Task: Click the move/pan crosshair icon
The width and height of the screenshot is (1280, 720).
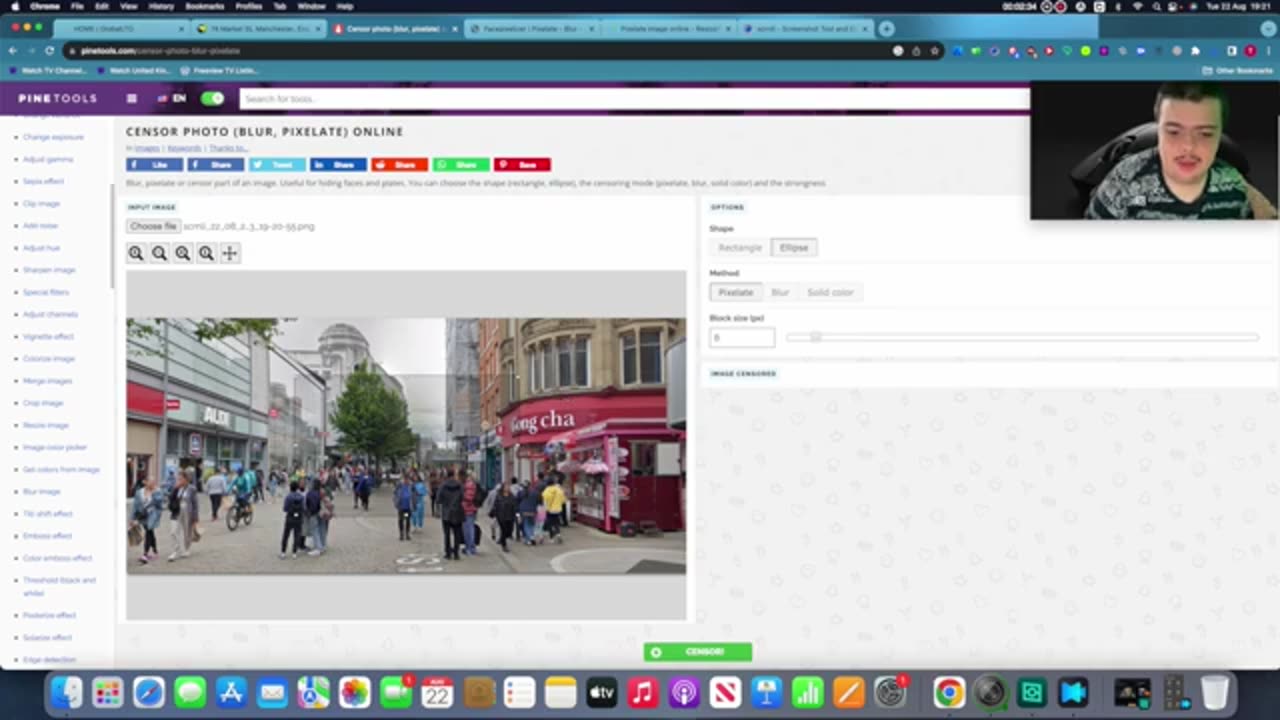Action: click(229, 253)
